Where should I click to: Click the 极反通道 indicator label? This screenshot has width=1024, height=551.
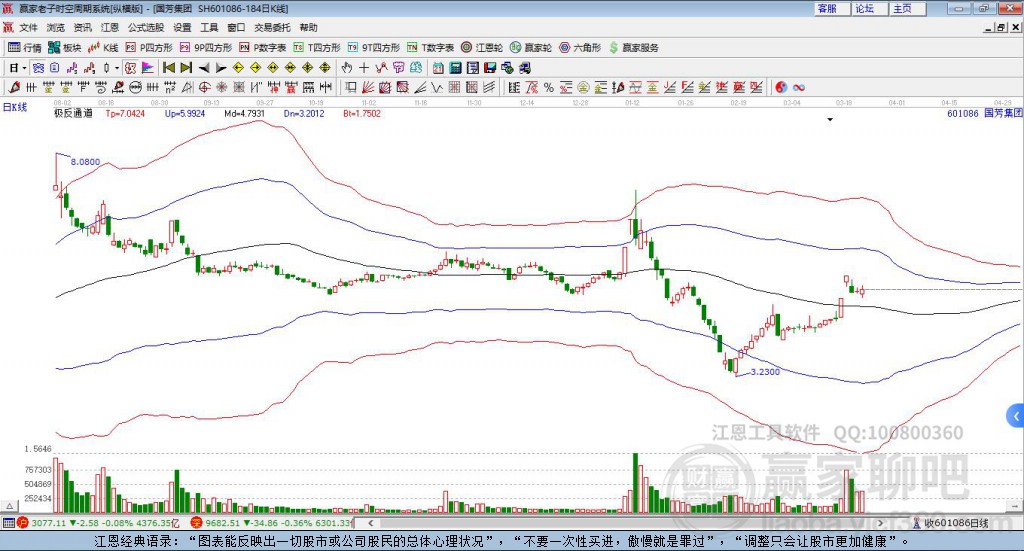(x=73, y=113)
